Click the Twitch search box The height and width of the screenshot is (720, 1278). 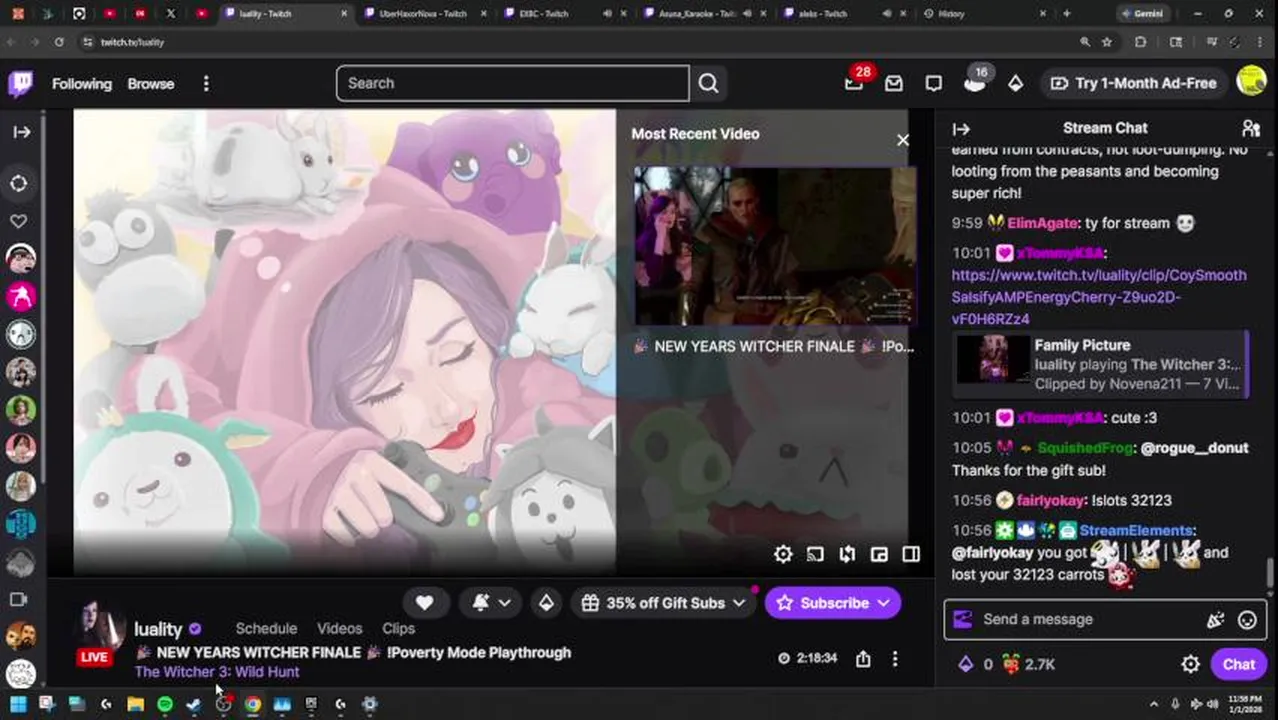[x=512, y=83]
